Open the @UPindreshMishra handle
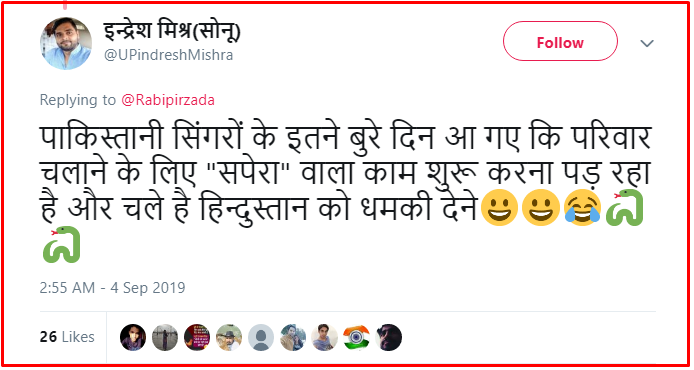 pos(168,55)
